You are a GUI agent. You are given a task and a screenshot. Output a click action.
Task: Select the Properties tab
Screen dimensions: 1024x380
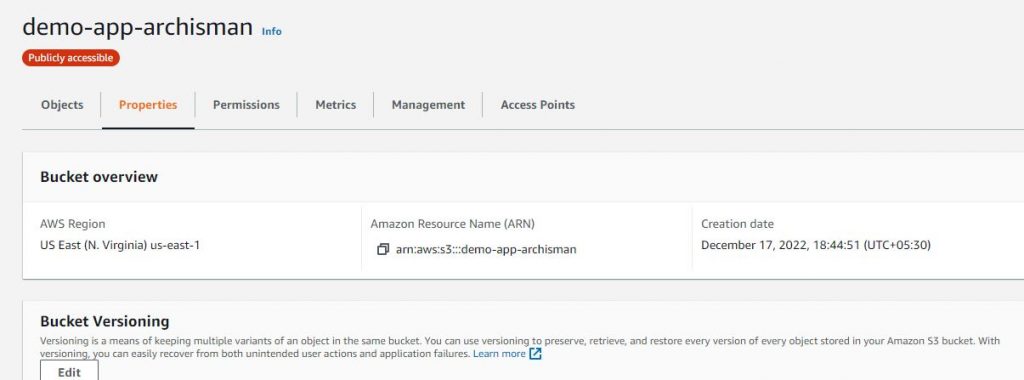tap(148, 104)
